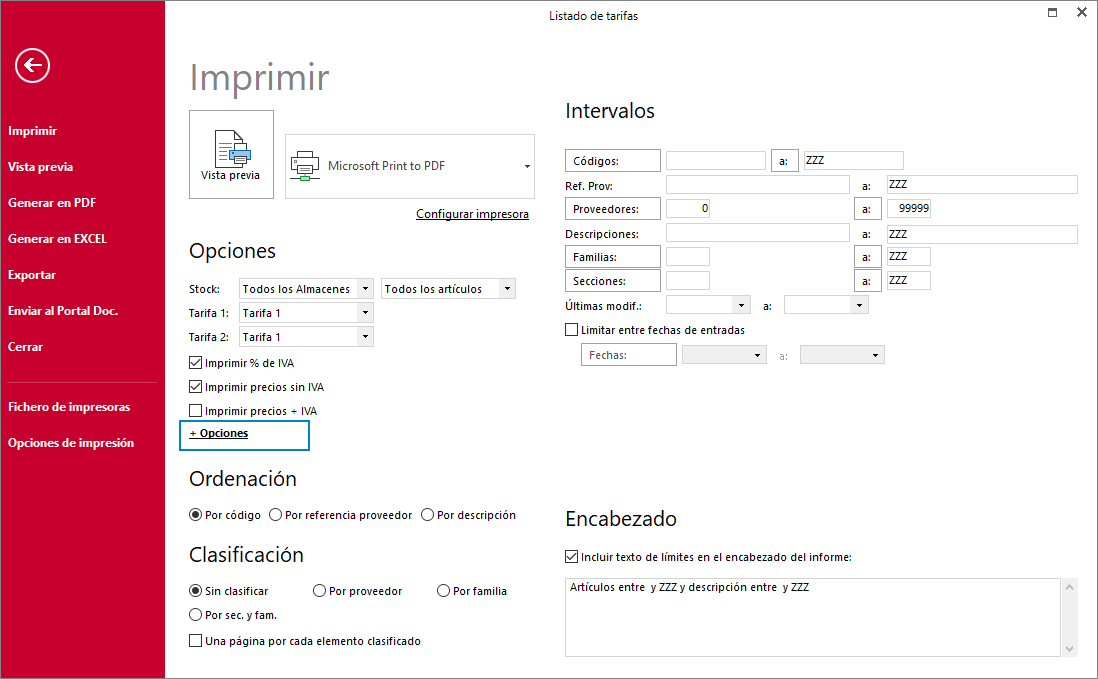Toggle Incluir texto de límites en encabezado
This screenshot has height=679, width=1098.
click(571, 556)
